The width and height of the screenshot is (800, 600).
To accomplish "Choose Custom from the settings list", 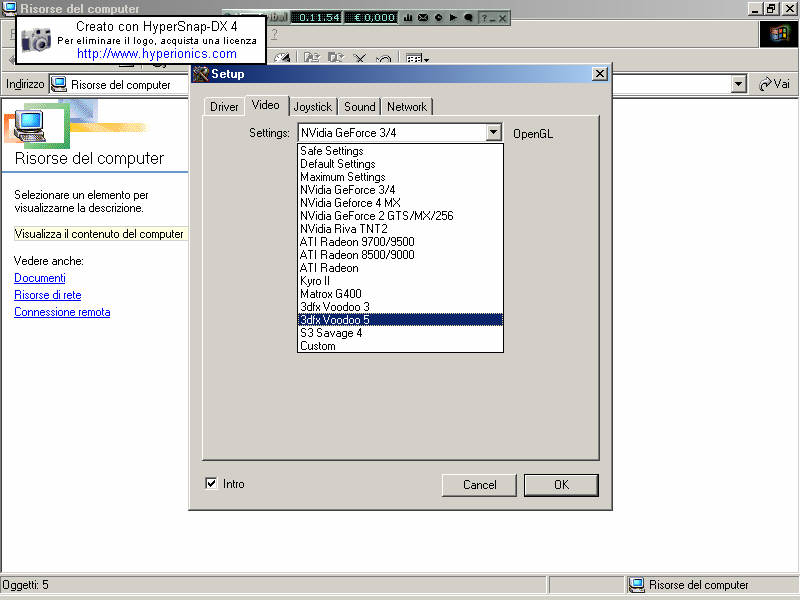I will tap(400, 346).
